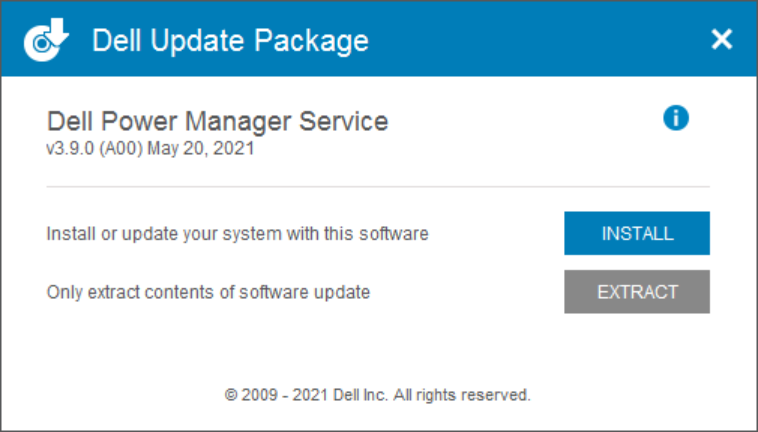758x432 pixels.
Task: Click "Install or update your system" description
Action: point(237,234)
